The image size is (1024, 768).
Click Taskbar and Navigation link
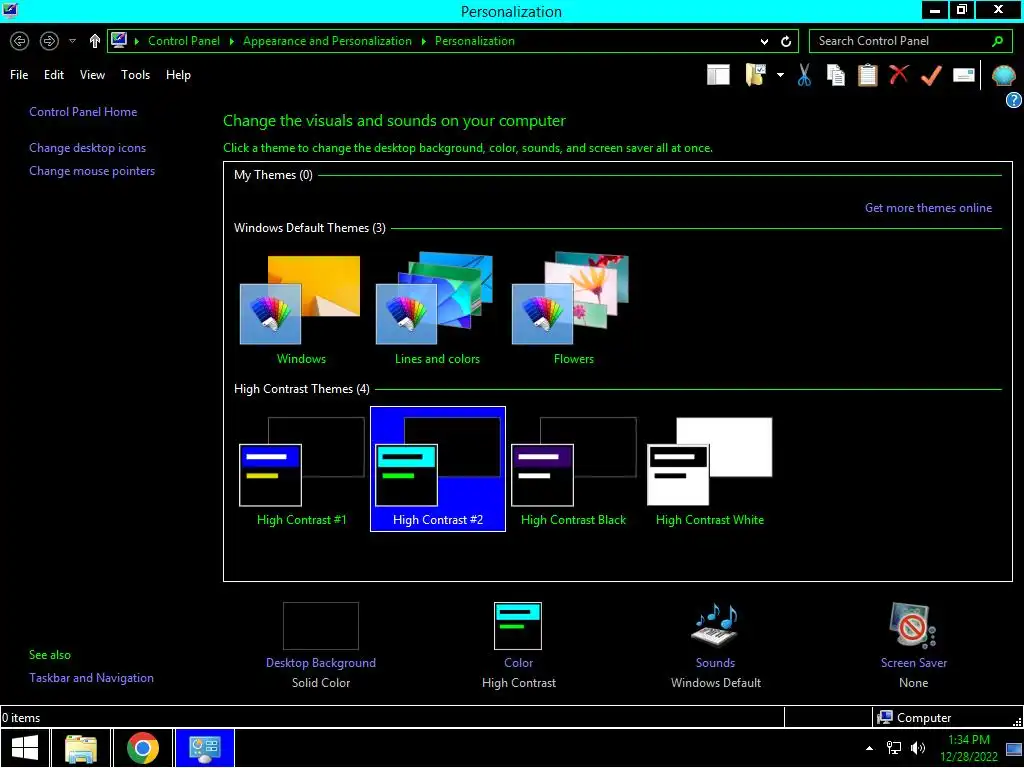(91, 678)
